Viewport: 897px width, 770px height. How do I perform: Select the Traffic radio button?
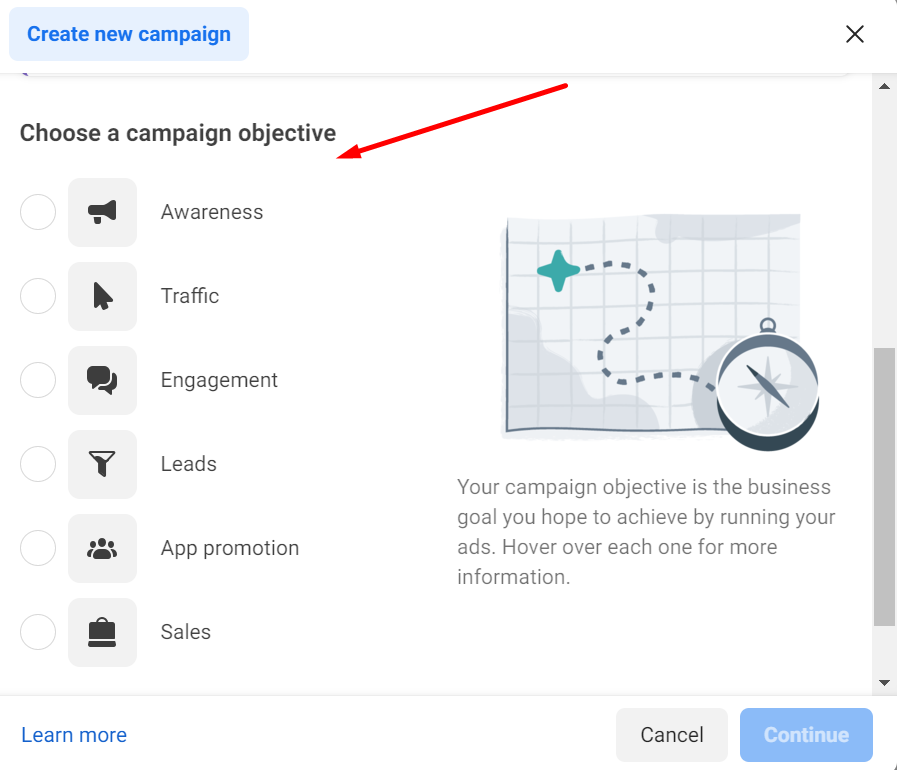[38, 296]
